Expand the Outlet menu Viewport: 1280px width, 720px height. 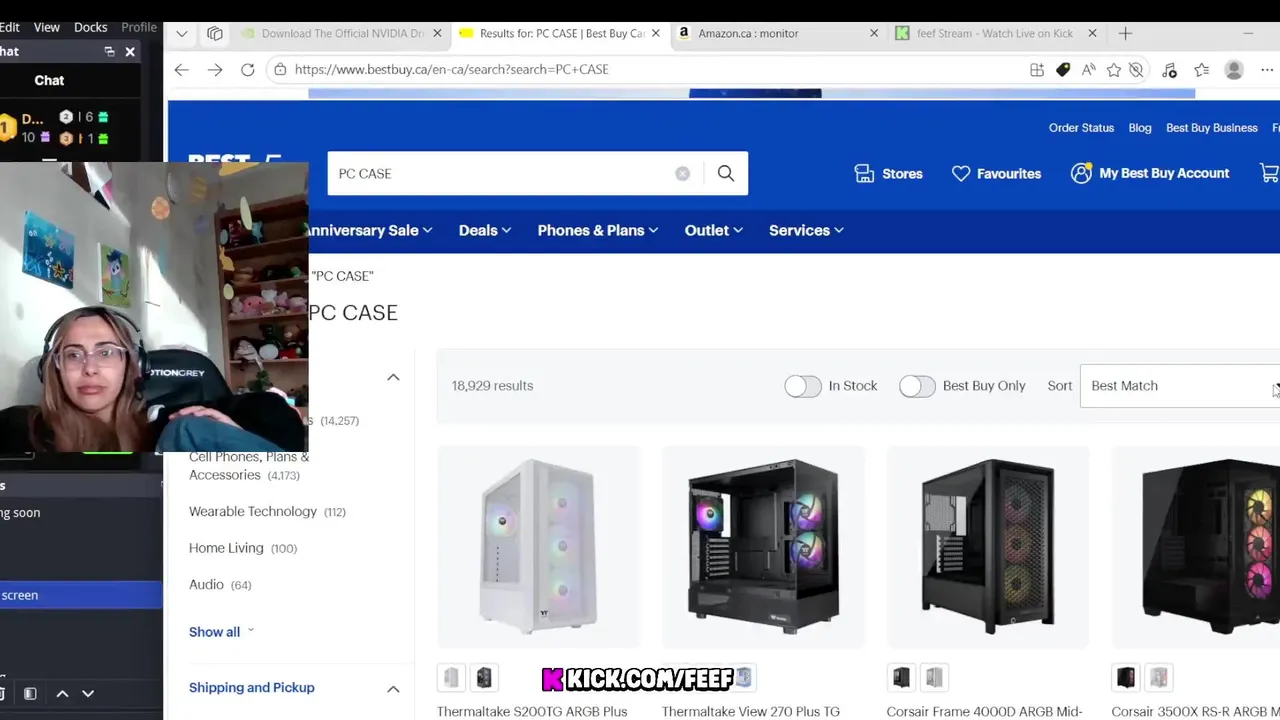click(714, 230)
